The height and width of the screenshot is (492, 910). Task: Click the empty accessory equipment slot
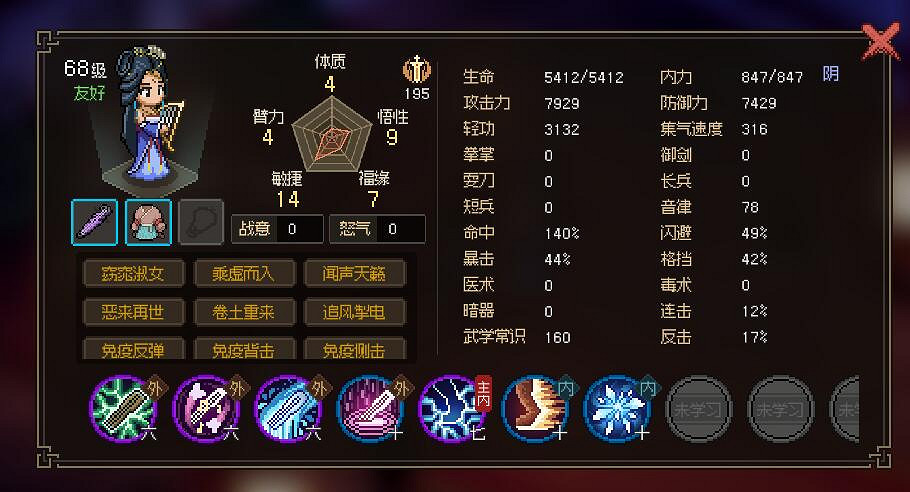201,222
